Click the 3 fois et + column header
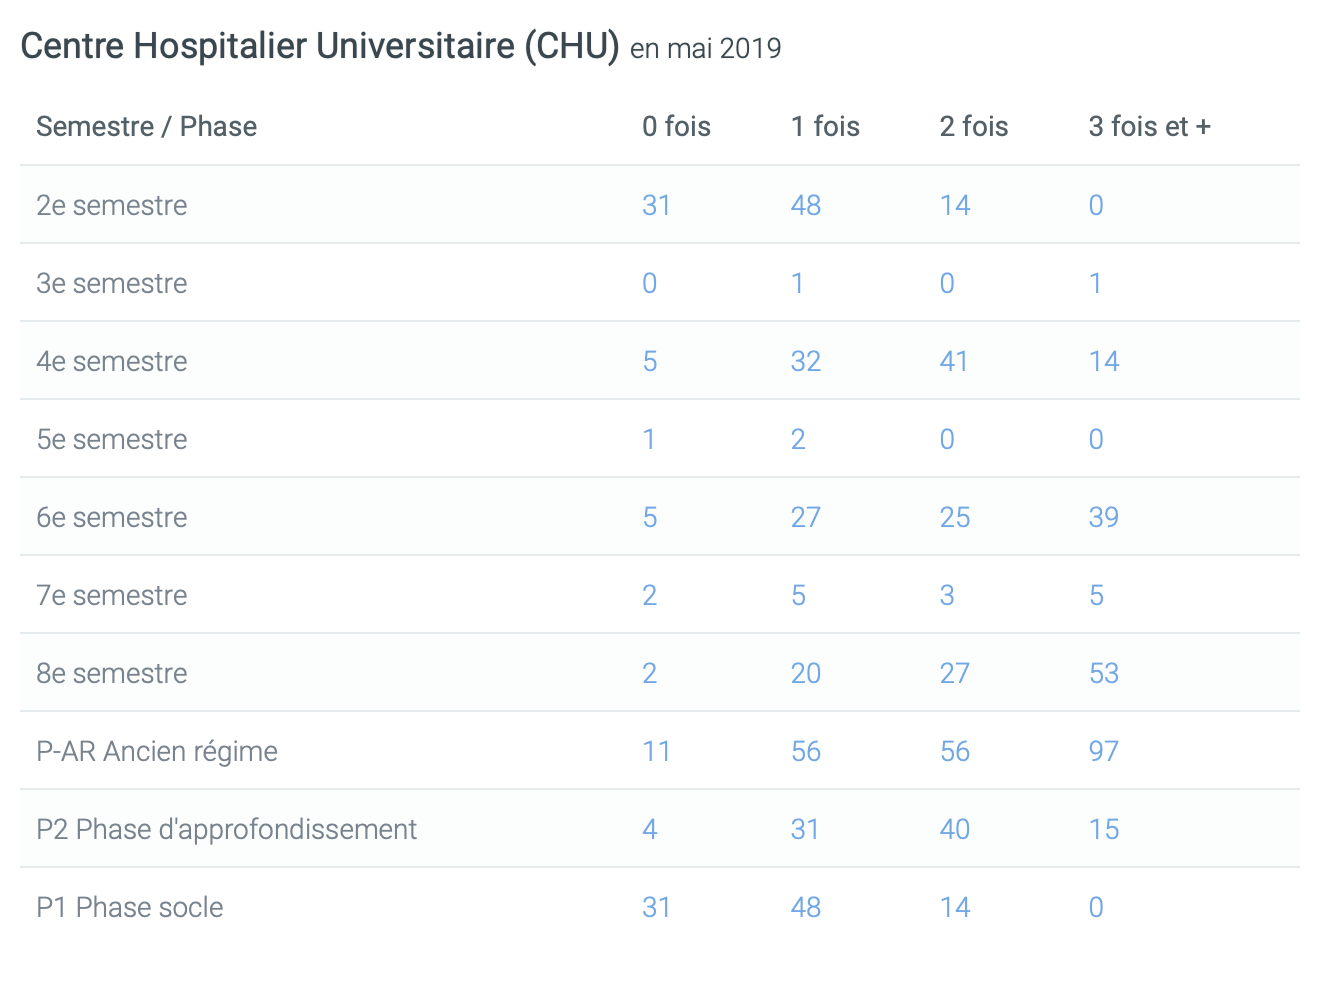This screenshot has width=1334, height=1004. click(1149, 127)
